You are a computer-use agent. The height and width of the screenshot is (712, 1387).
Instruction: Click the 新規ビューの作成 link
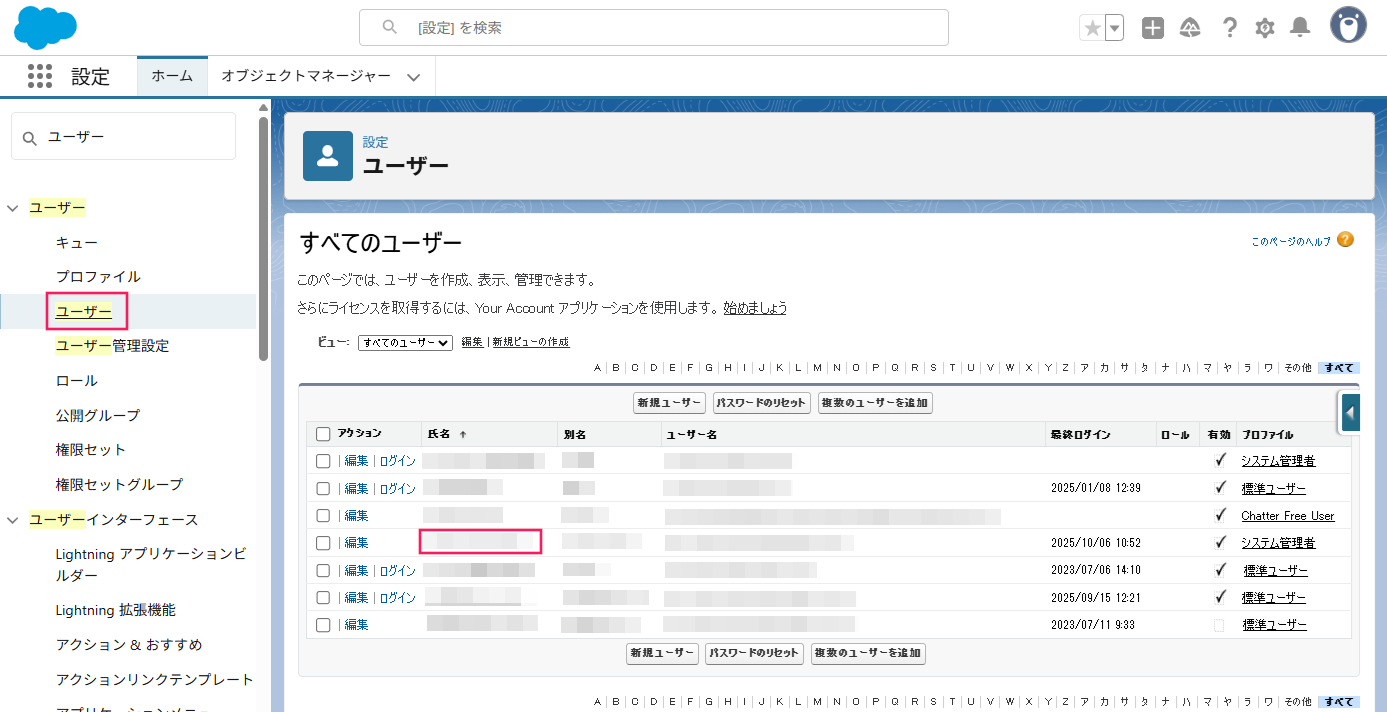pos(531,342)
